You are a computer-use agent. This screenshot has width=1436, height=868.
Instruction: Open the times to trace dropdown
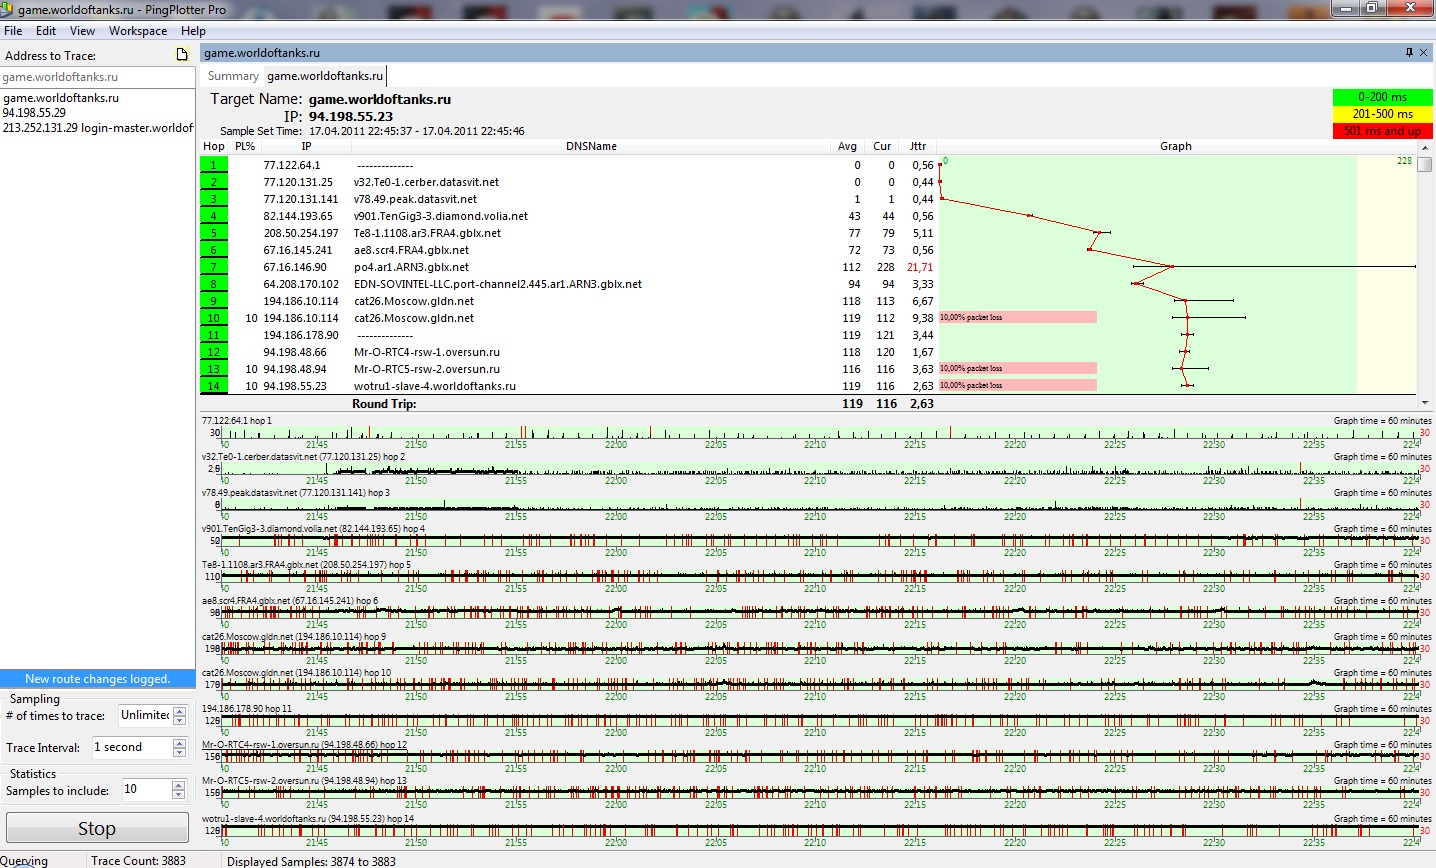[180, 716]
